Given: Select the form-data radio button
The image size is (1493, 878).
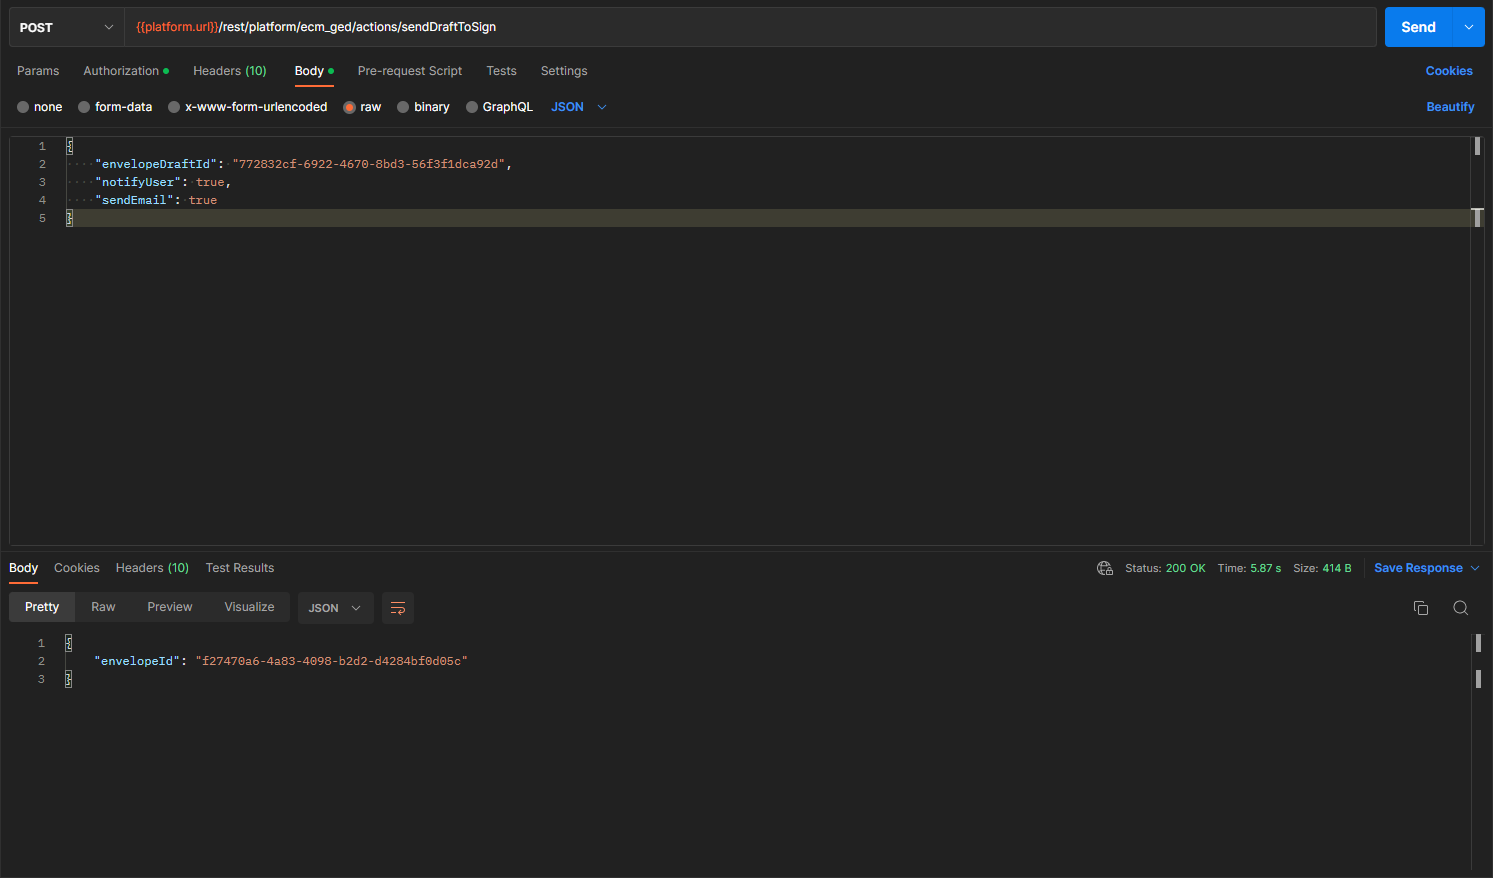Looking at the screenshot, I should point(84,107).
